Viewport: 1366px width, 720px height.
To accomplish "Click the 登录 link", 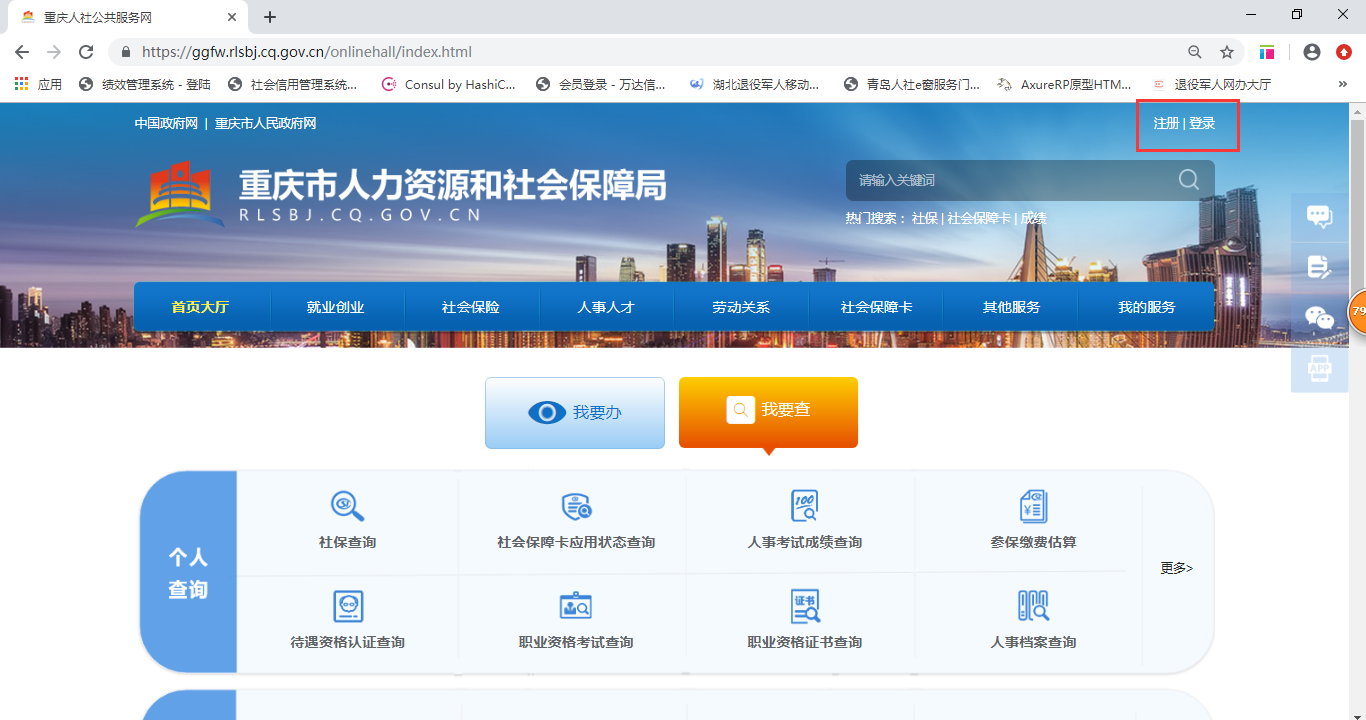I will click(x=1202, y=123).
